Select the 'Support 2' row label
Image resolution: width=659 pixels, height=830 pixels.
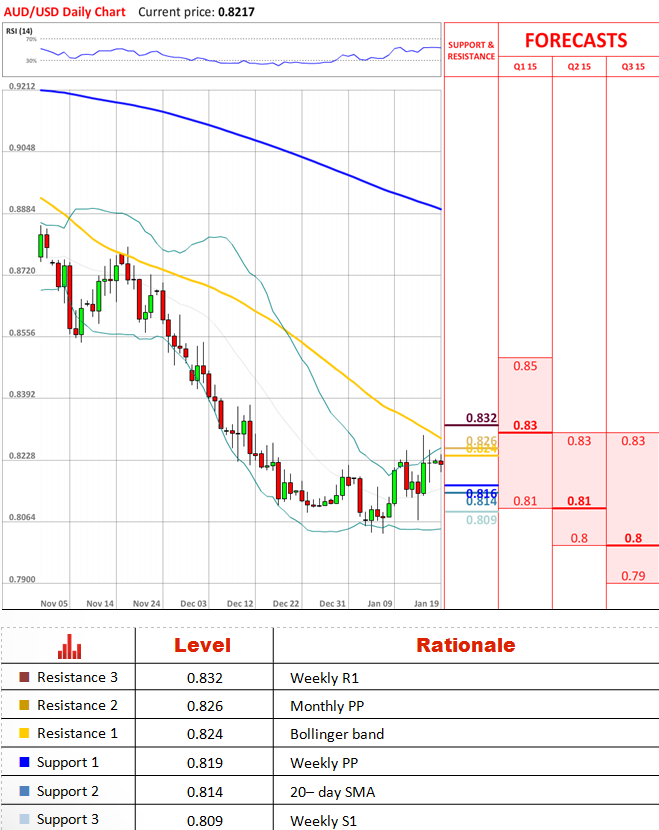[68, 791]
